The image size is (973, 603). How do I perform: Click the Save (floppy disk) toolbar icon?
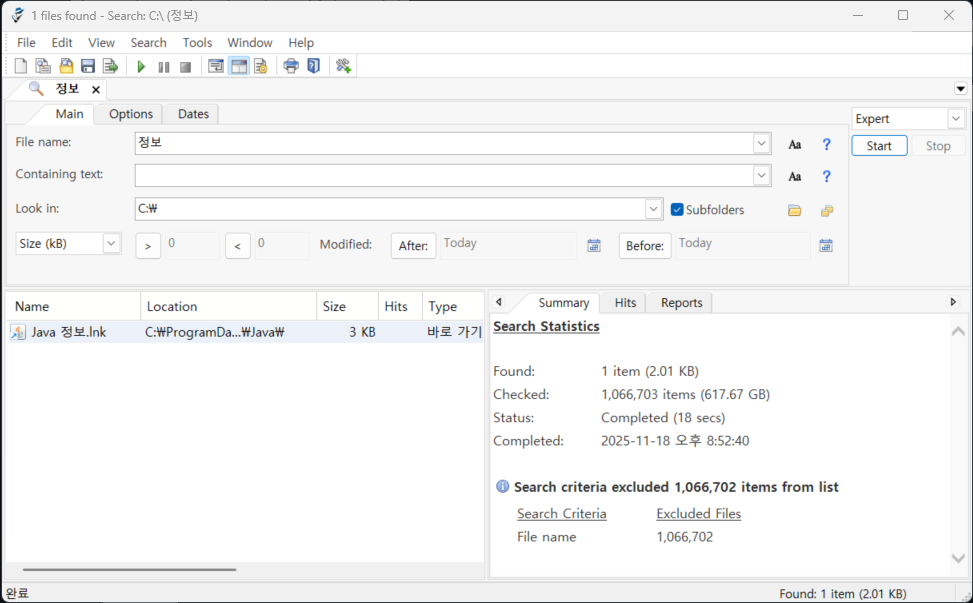click(88, 67)
